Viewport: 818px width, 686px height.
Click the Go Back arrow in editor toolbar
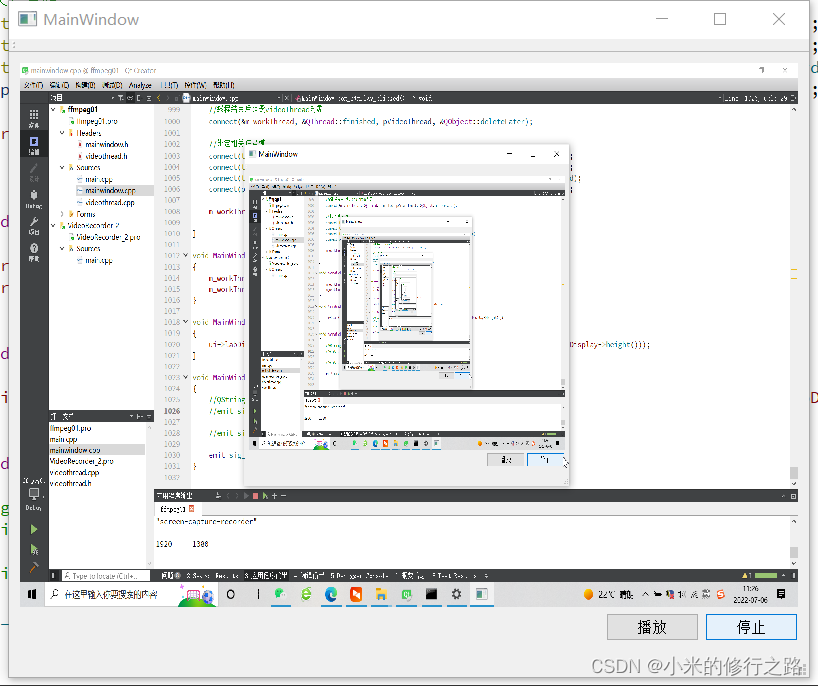[x=159, y=98]
